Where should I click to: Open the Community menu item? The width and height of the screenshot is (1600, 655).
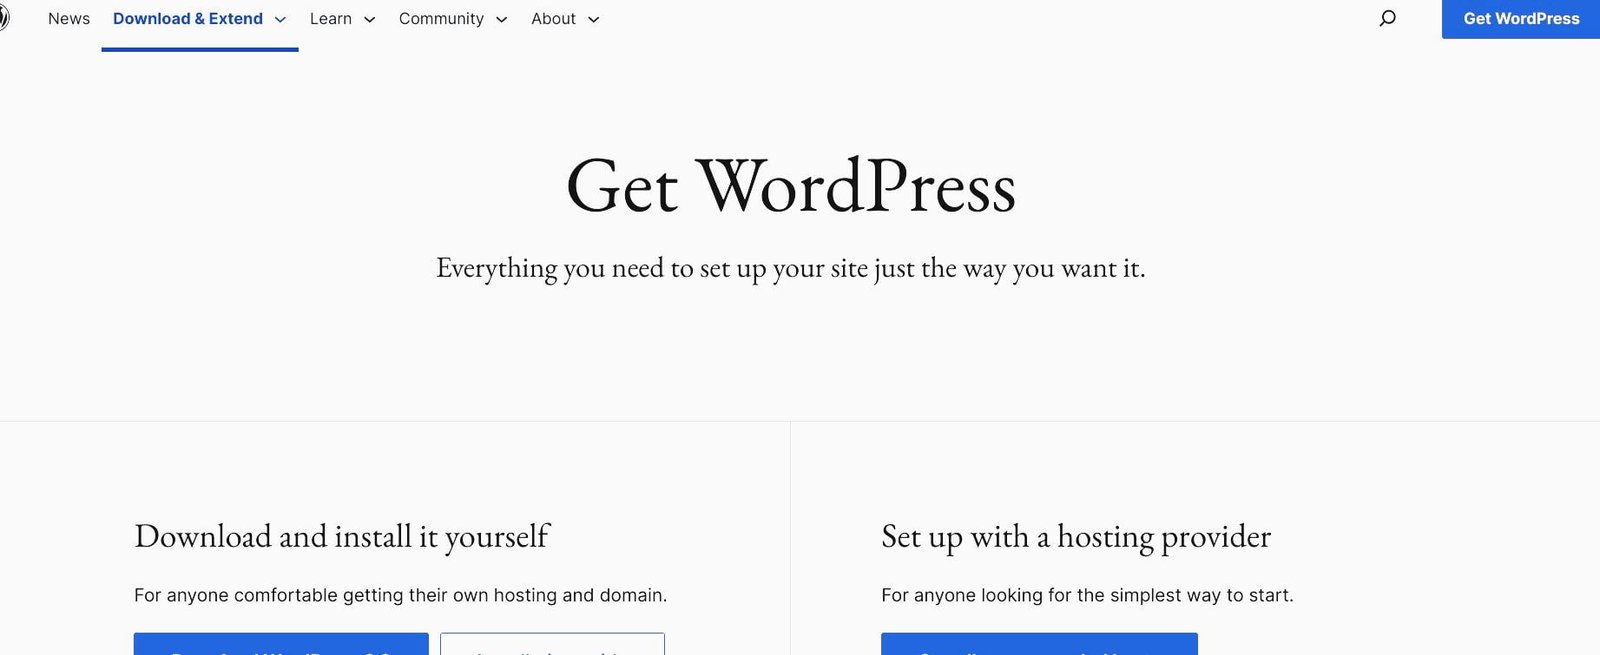(x=441, y=19)
